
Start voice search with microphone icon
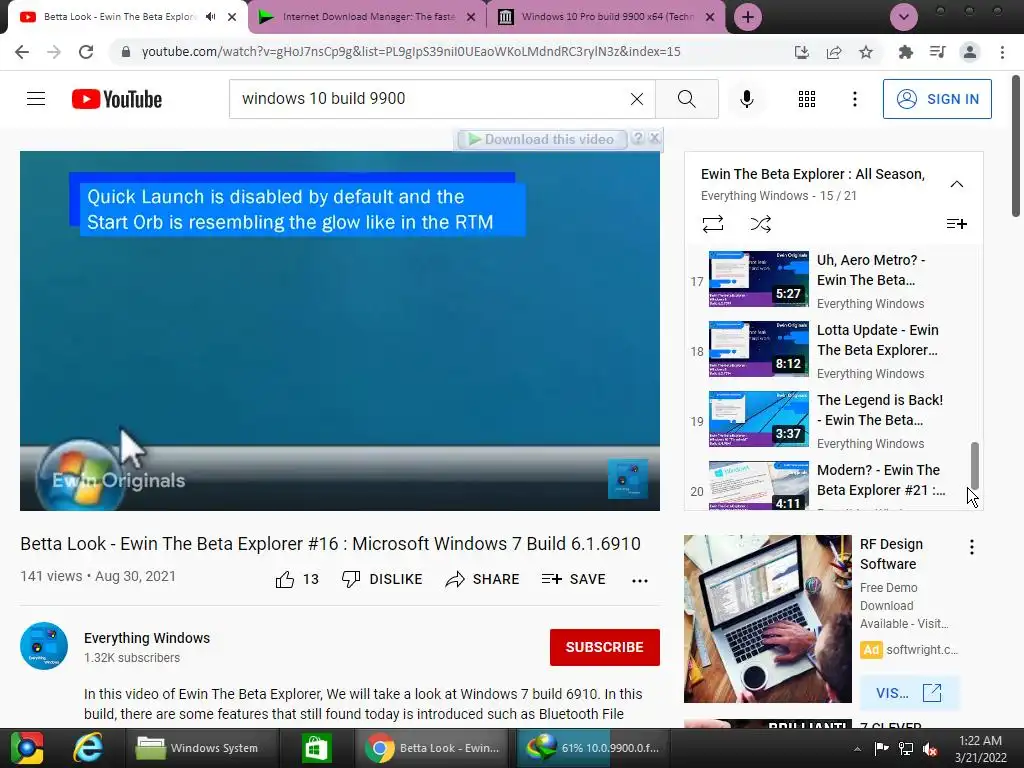[x=747, y=99]
